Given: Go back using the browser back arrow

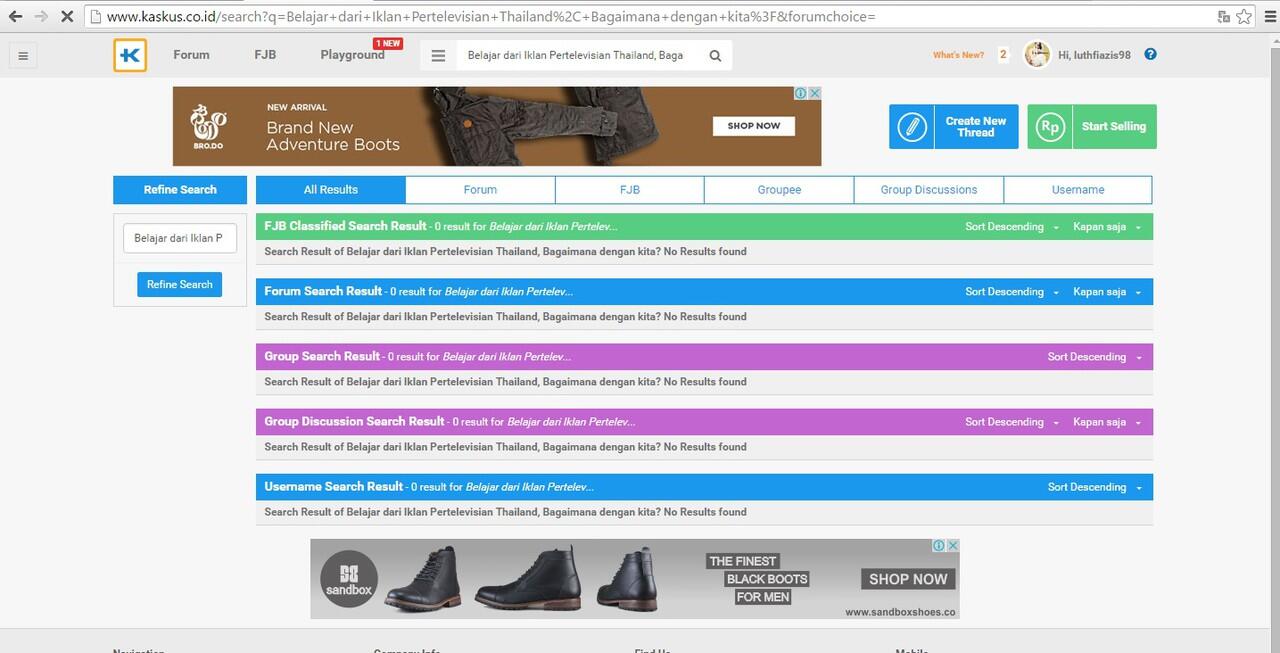Looking at the screenshot, I should [x=15, y=16].
